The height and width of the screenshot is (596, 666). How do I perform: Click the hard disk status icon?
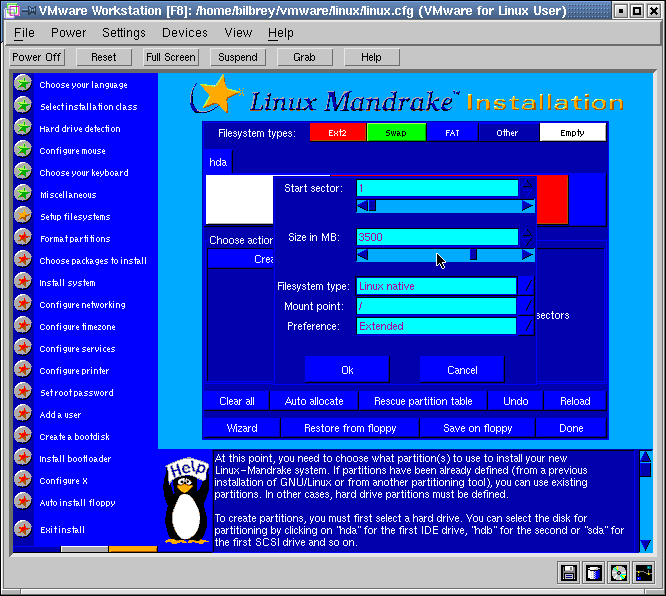tap(594, 573)
